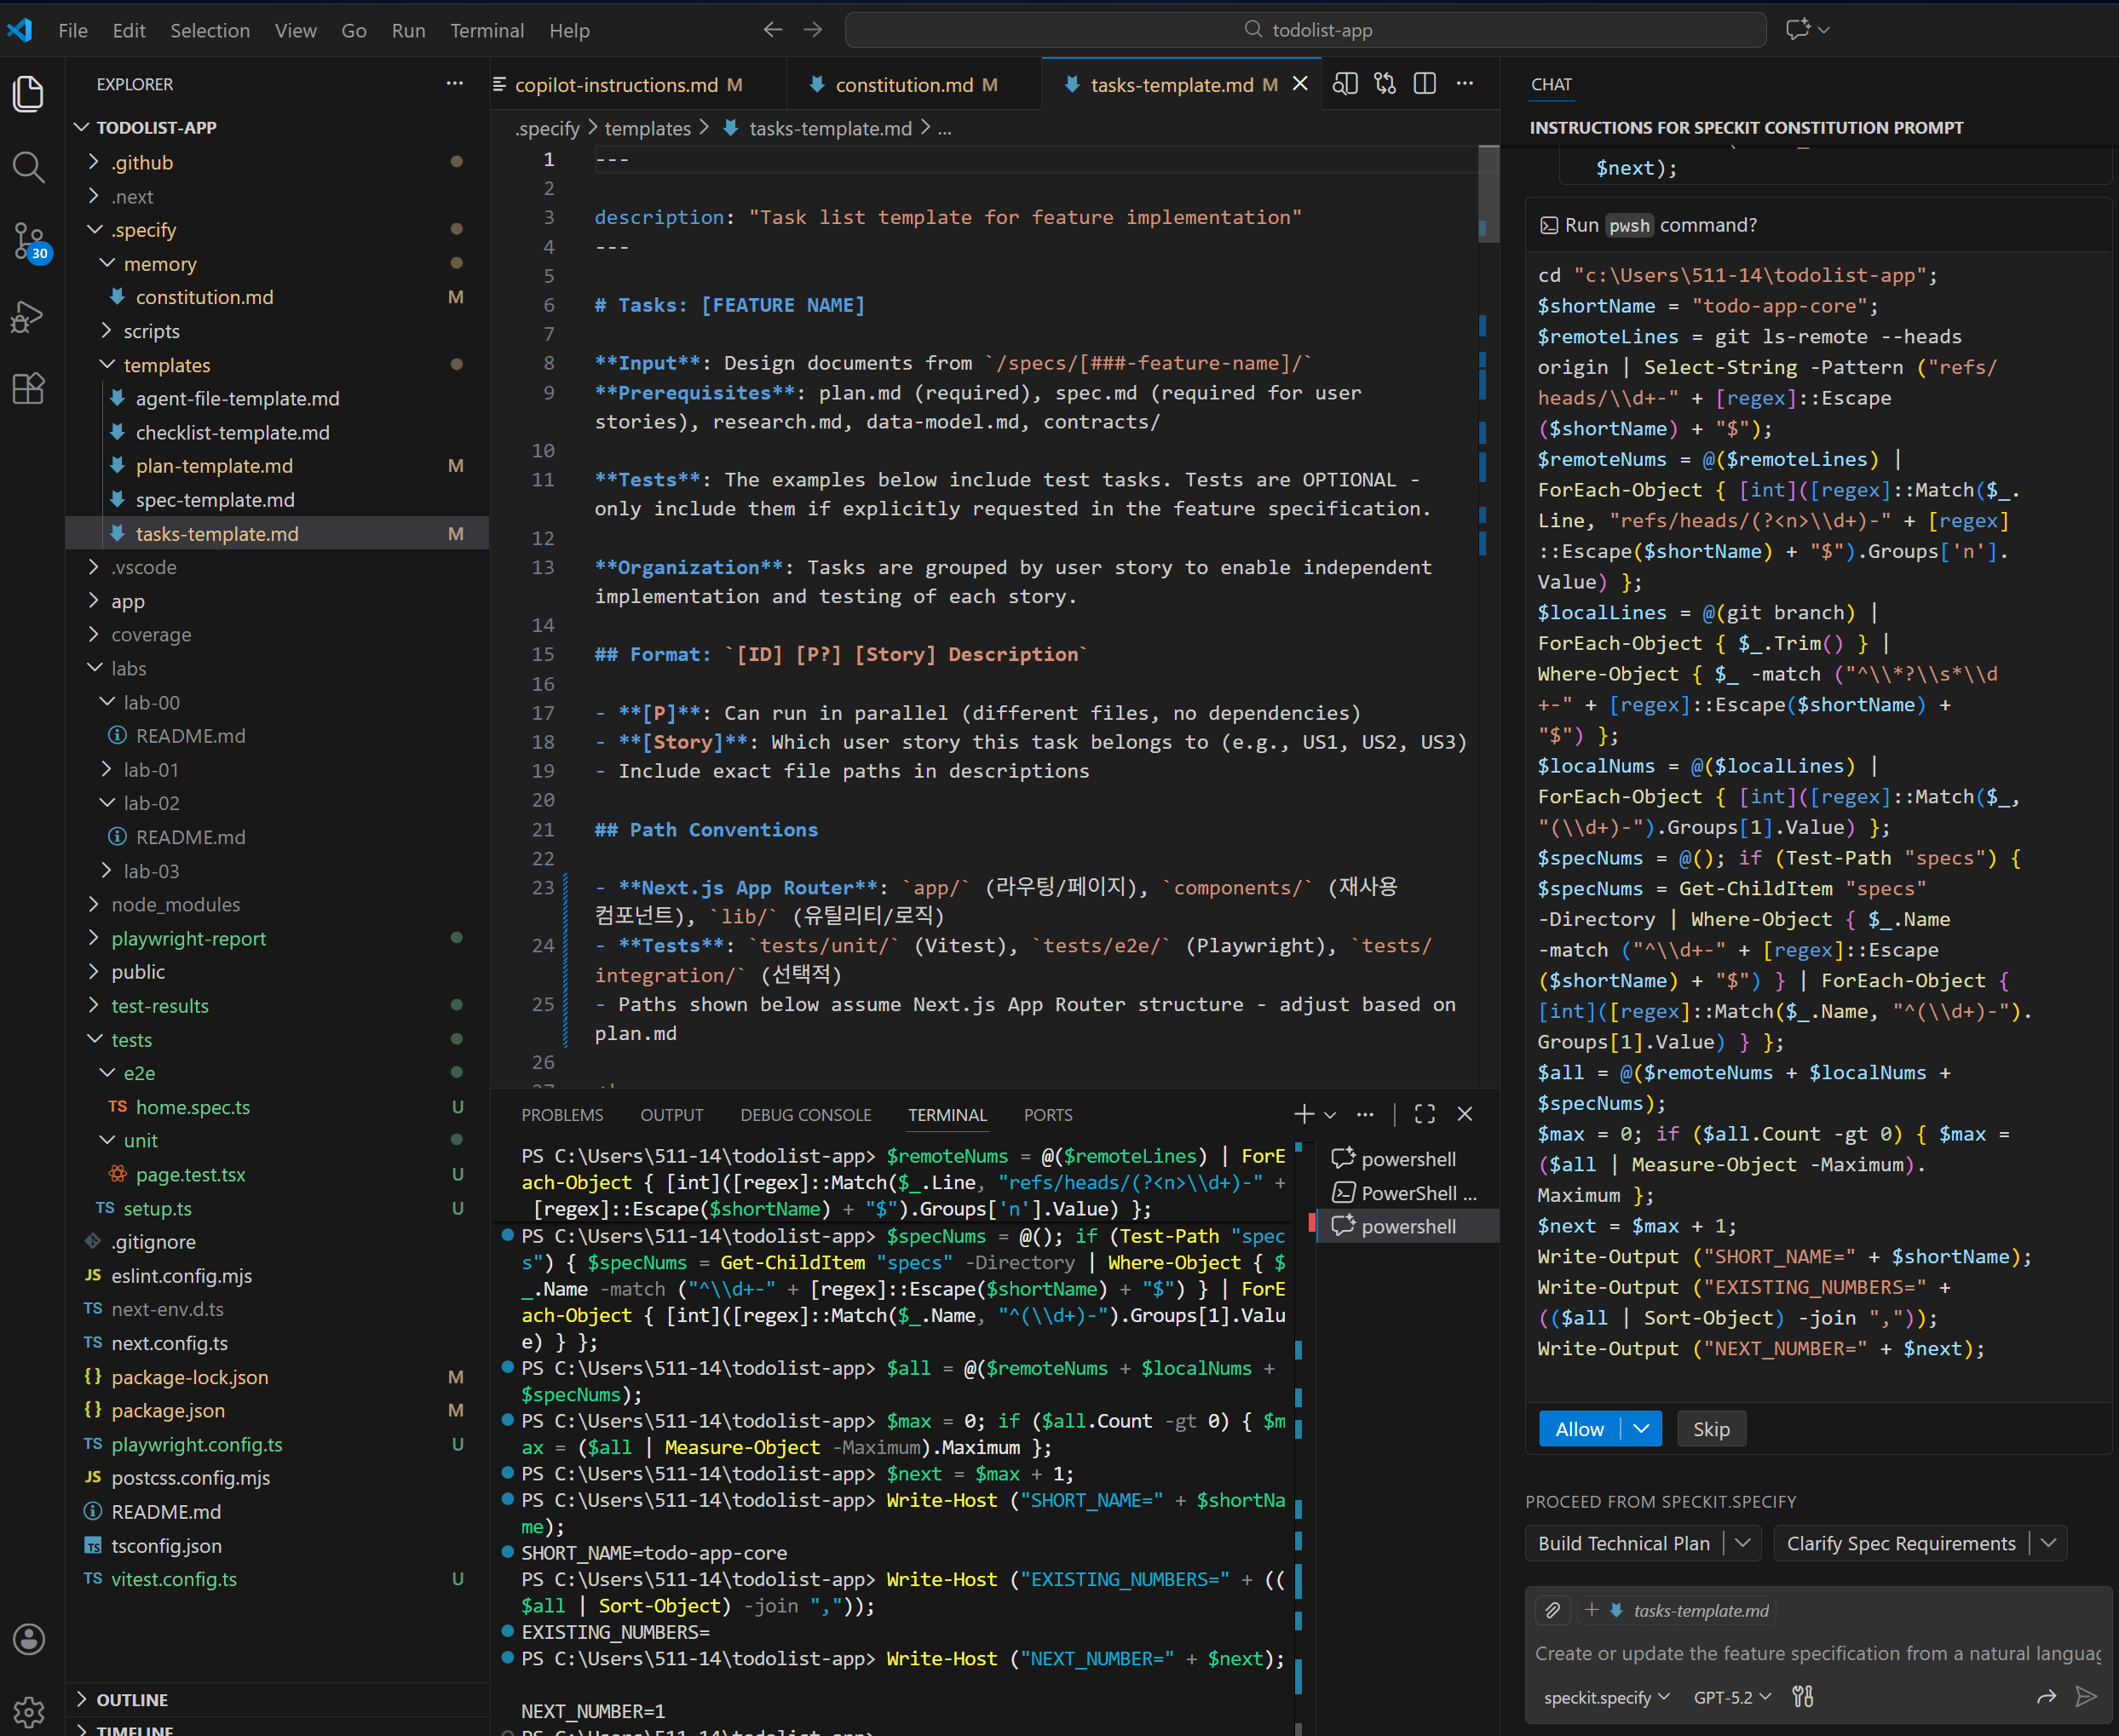Open the Manage gear icon
This screenshot has height=1736, width=2119.
28,1712
